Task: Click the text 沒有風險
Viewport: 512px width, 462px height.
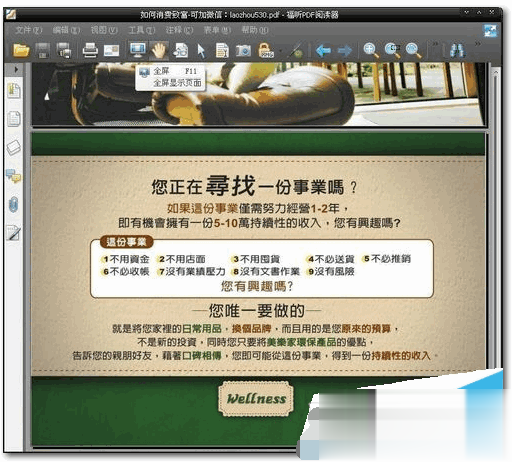Action: click(x=334, y=272)
